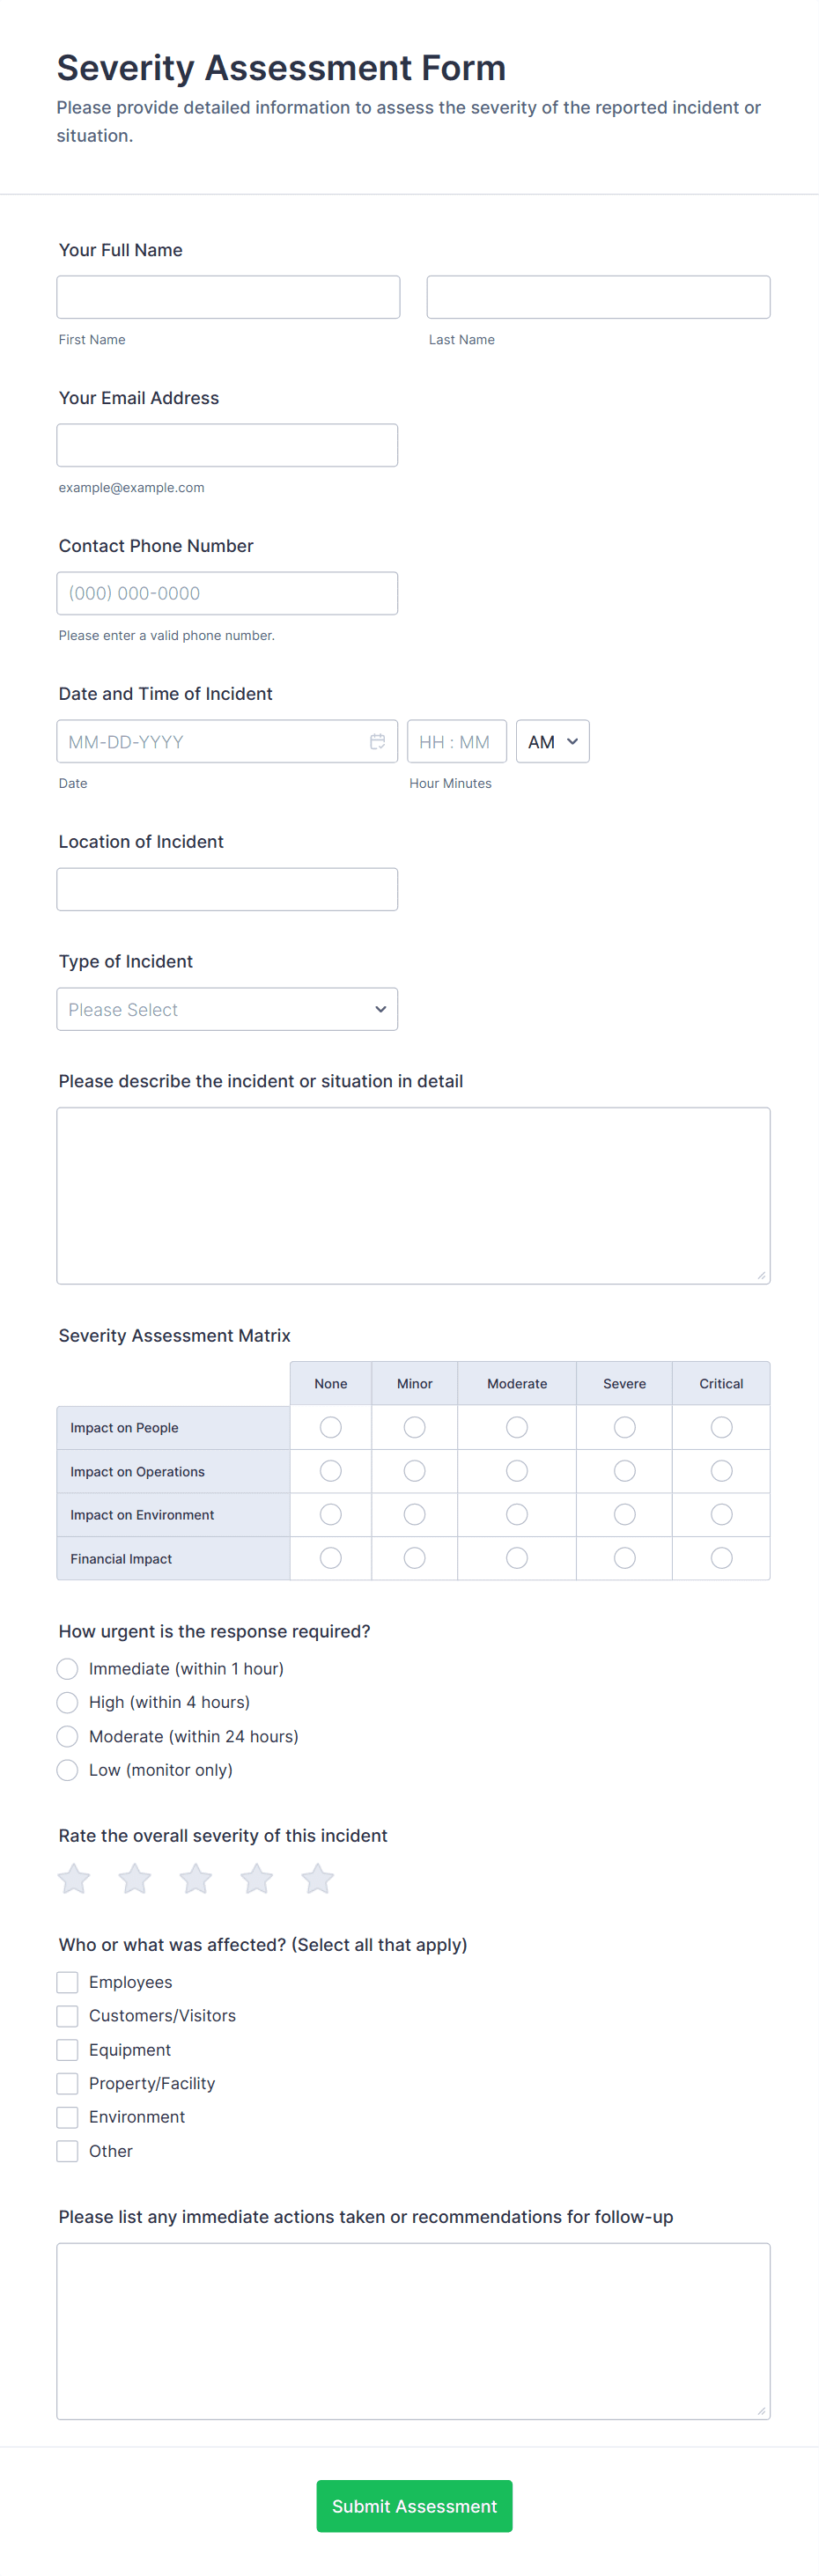
Task: Rate severity with the second star
Action: 135,1878
